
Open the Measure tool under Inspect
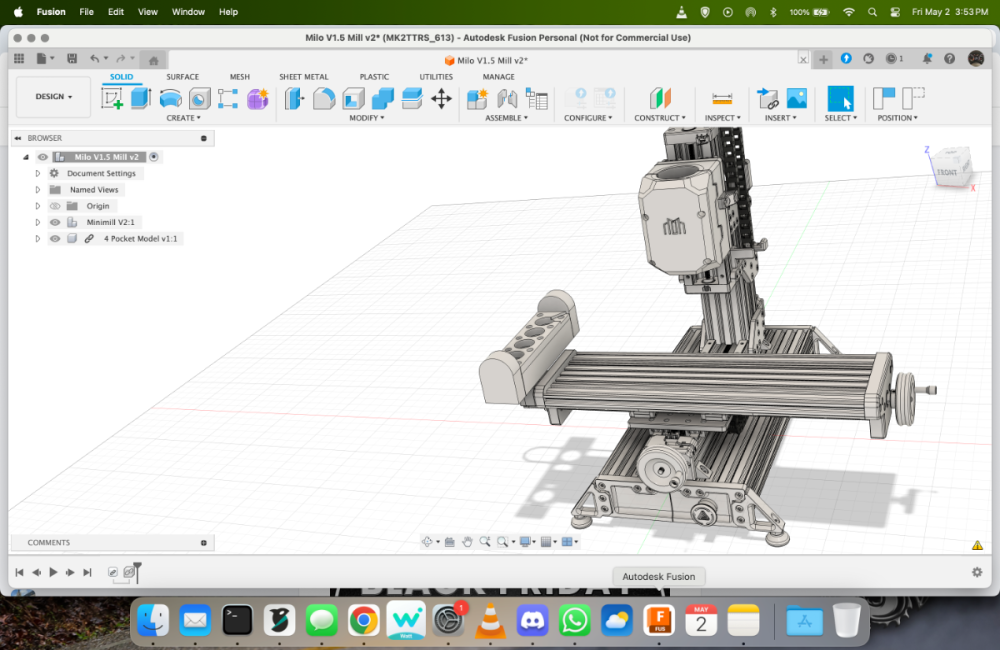click(722, 98)
